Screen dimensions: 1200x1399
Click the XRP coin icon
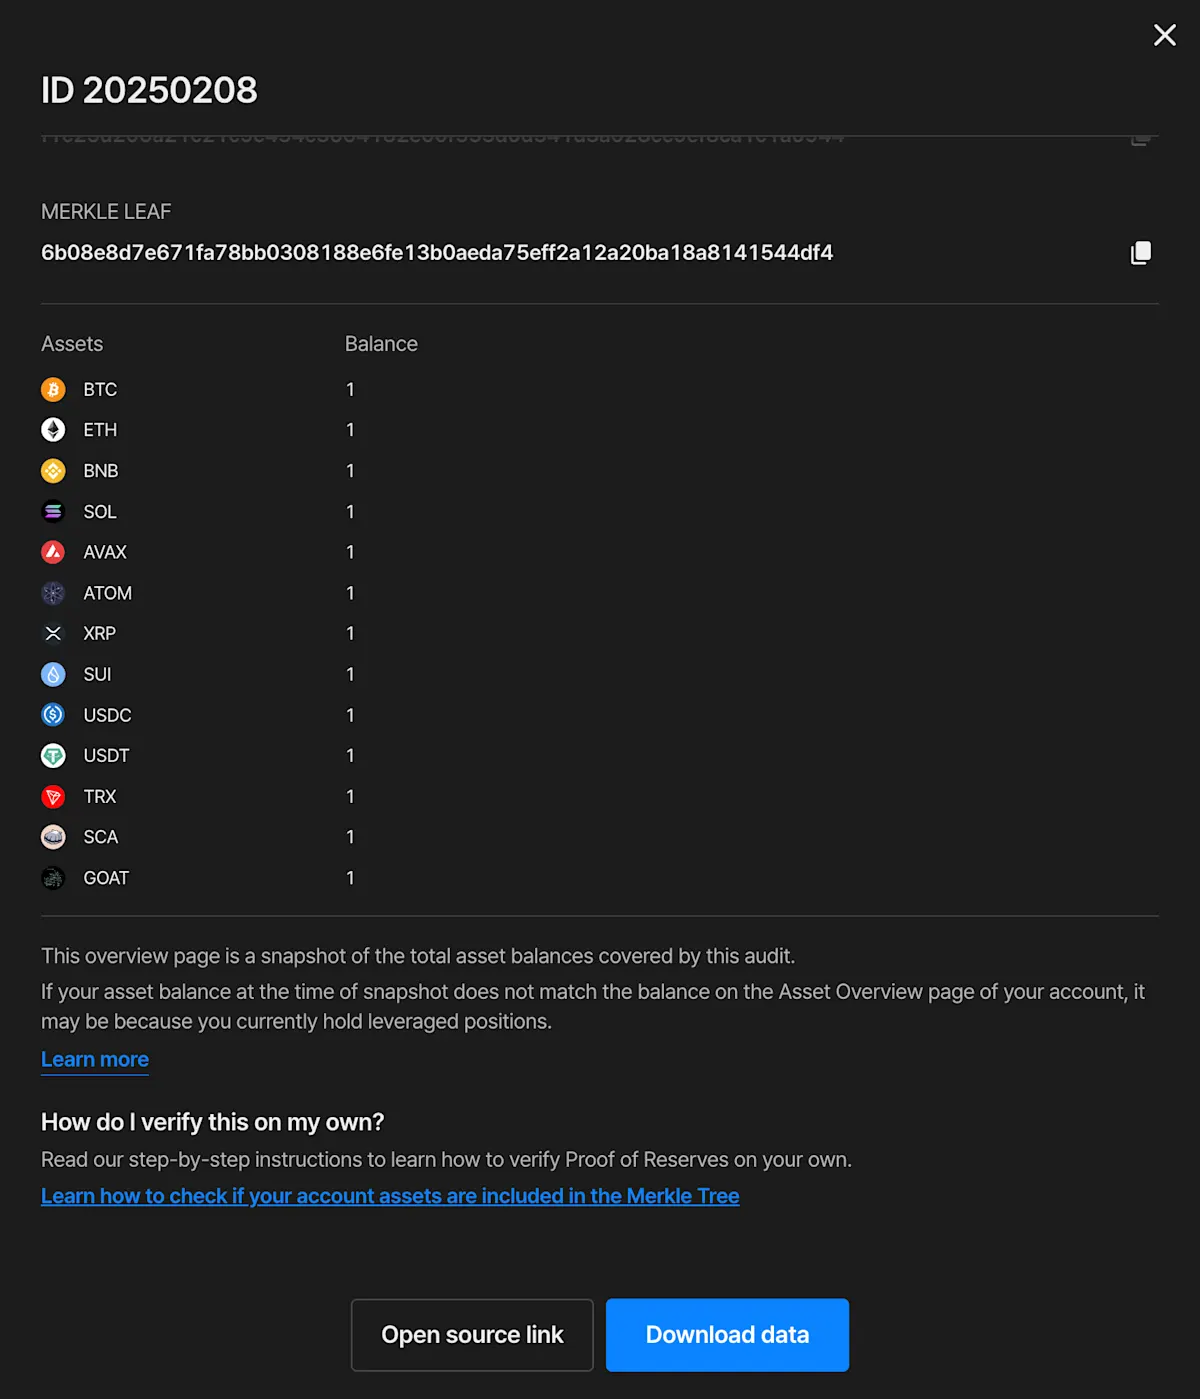[53, 634]
